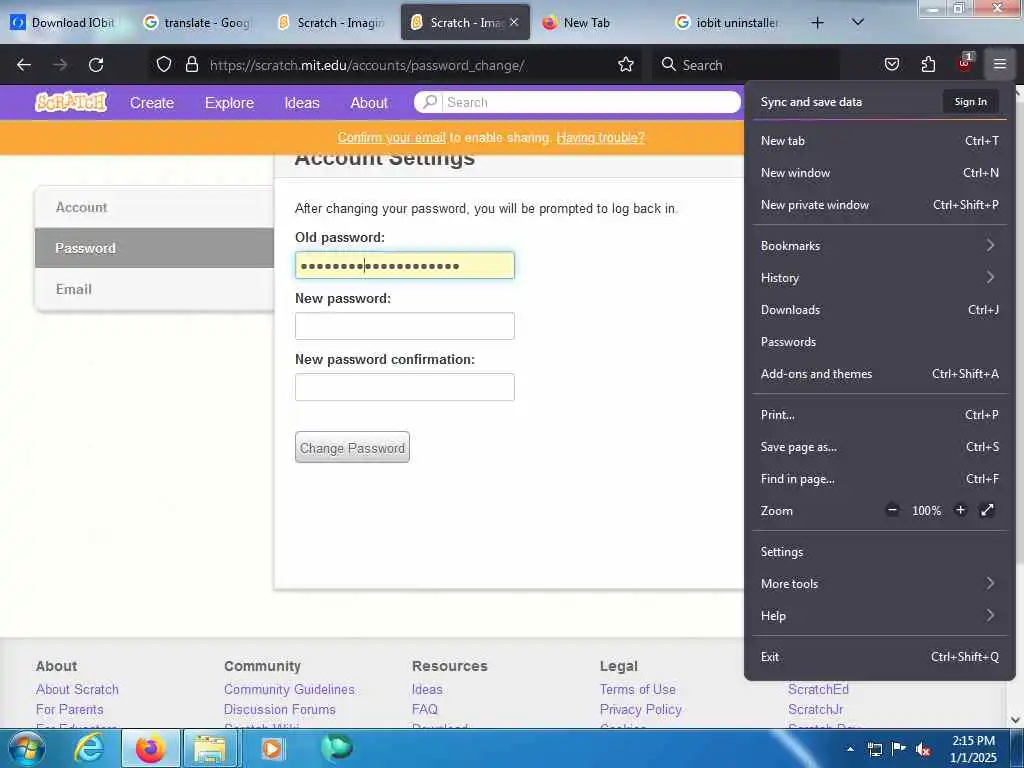The image size is (1024, 768).
Task: Exit Firefox from menu
Action: [x=878, y=656]
